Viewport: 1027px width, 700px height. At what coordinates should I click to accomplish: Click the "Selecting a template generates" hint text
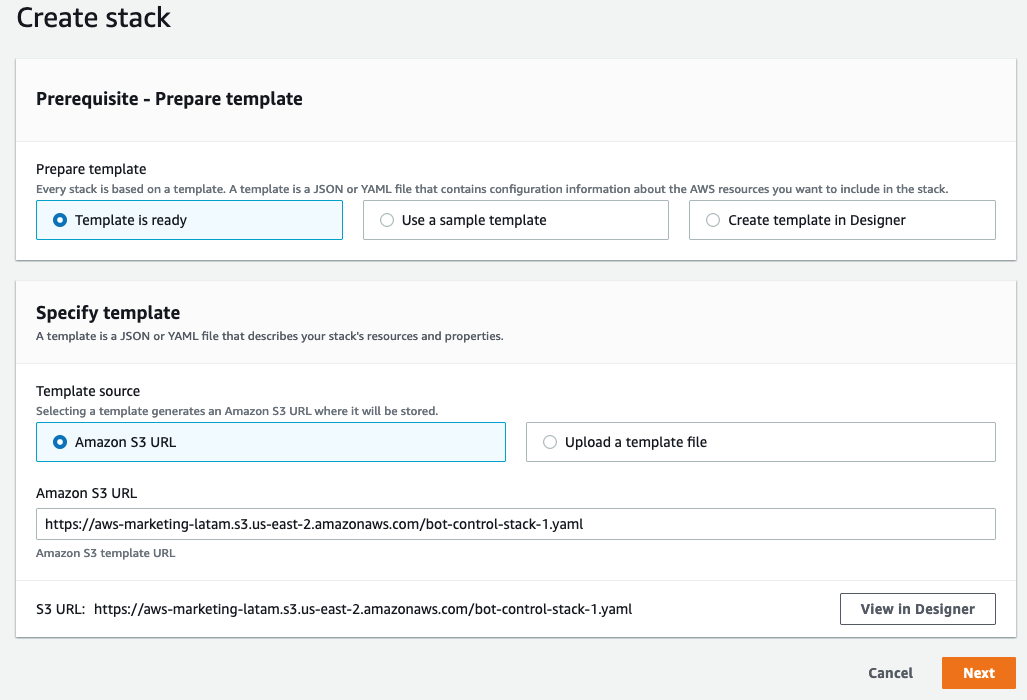click(x=236, y=411)
